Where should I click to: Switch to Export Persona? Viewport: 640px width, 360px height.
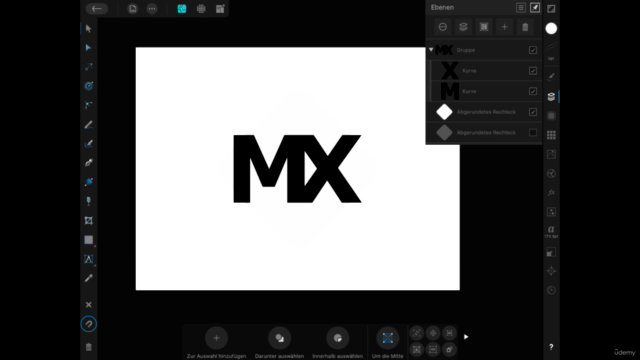[220, 9]
